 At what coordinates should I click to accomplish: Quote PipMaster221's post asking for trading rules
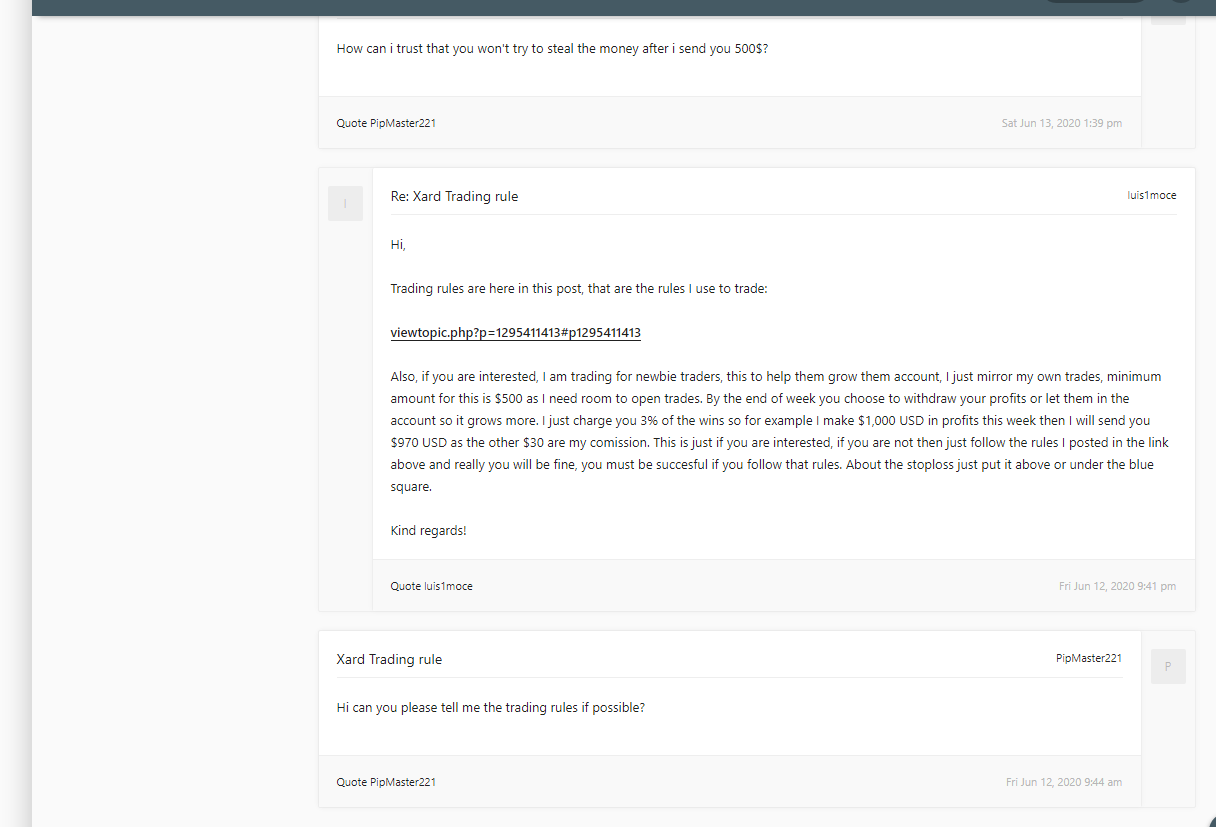(386, 782)
